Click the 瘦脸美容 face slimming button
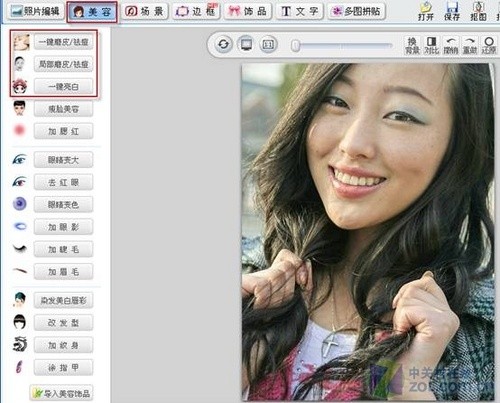500x403 pixels. (x=63, y=109)
